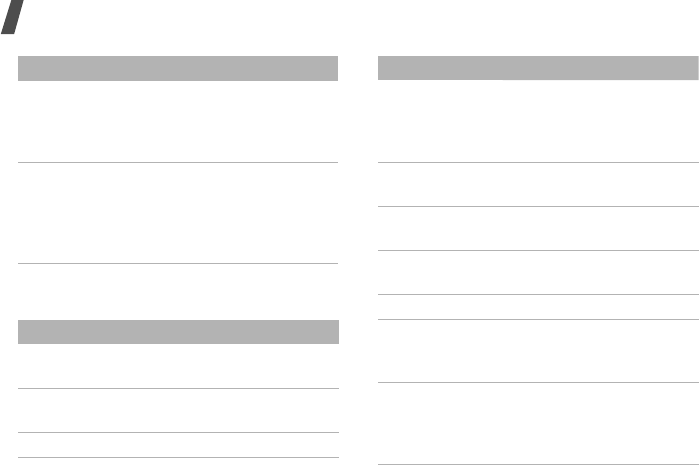Select the second row of right-column table

tap(538, 185)
